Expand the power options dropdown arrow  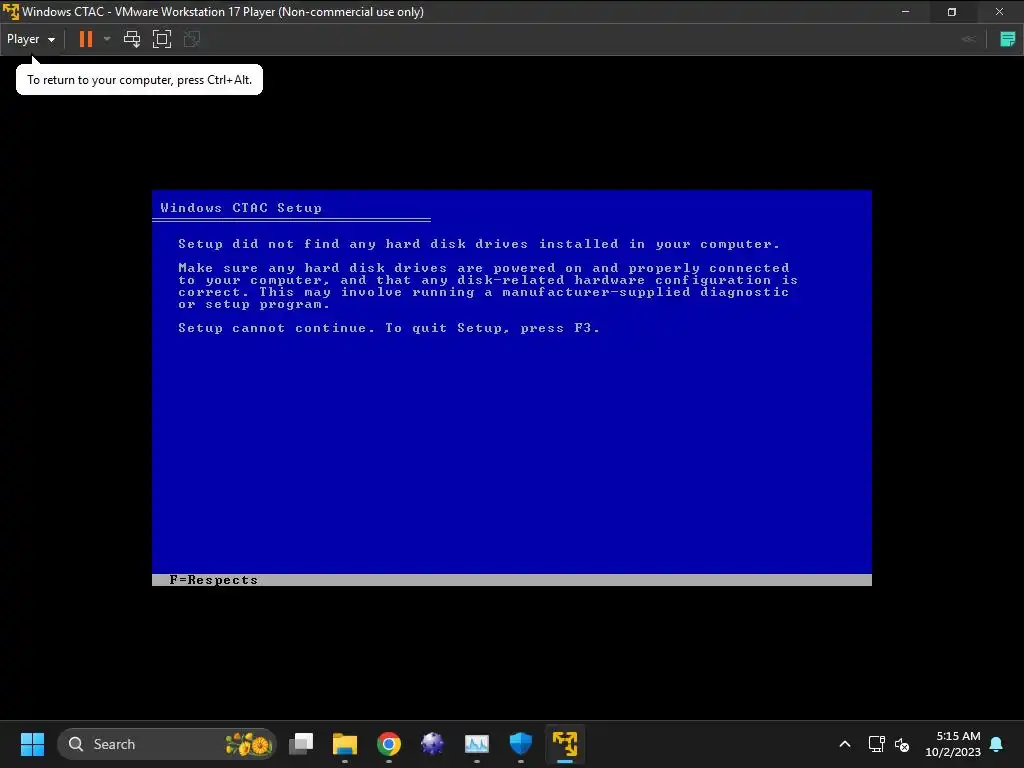click(107, 39)
